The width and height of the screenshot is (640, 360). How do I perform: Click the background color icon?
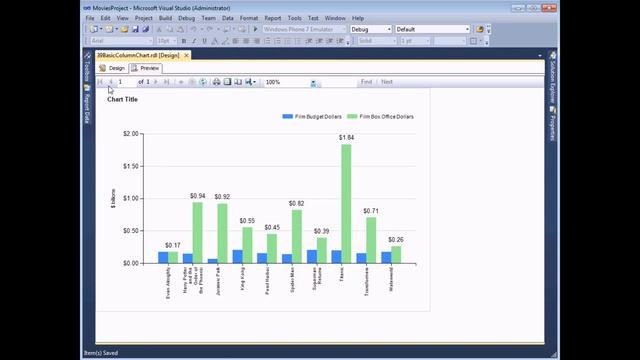pos(225,41)
